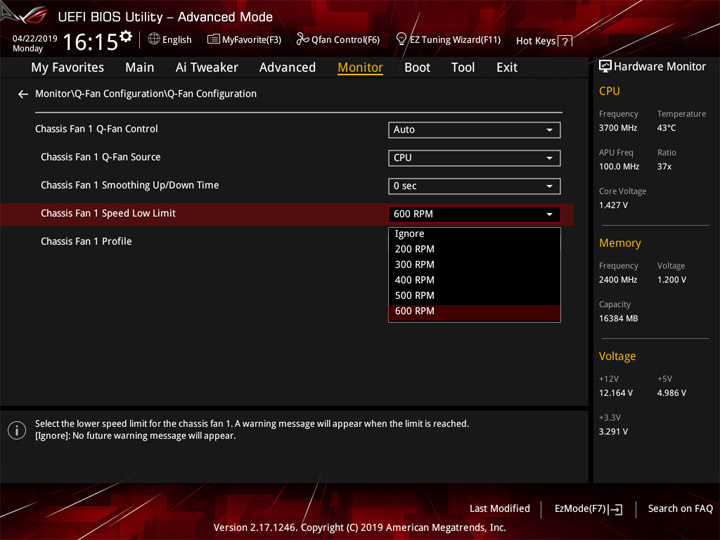Select the Chassis Fan 1 Profile row

pyautogui.click(x=86, y=242)
